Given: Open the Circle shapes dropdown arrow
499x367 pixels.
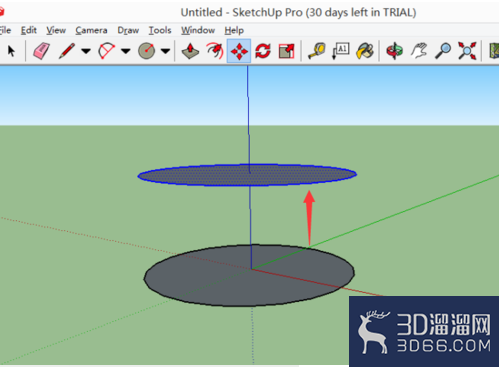Looking at the screenshot, I should coord(165,51).
